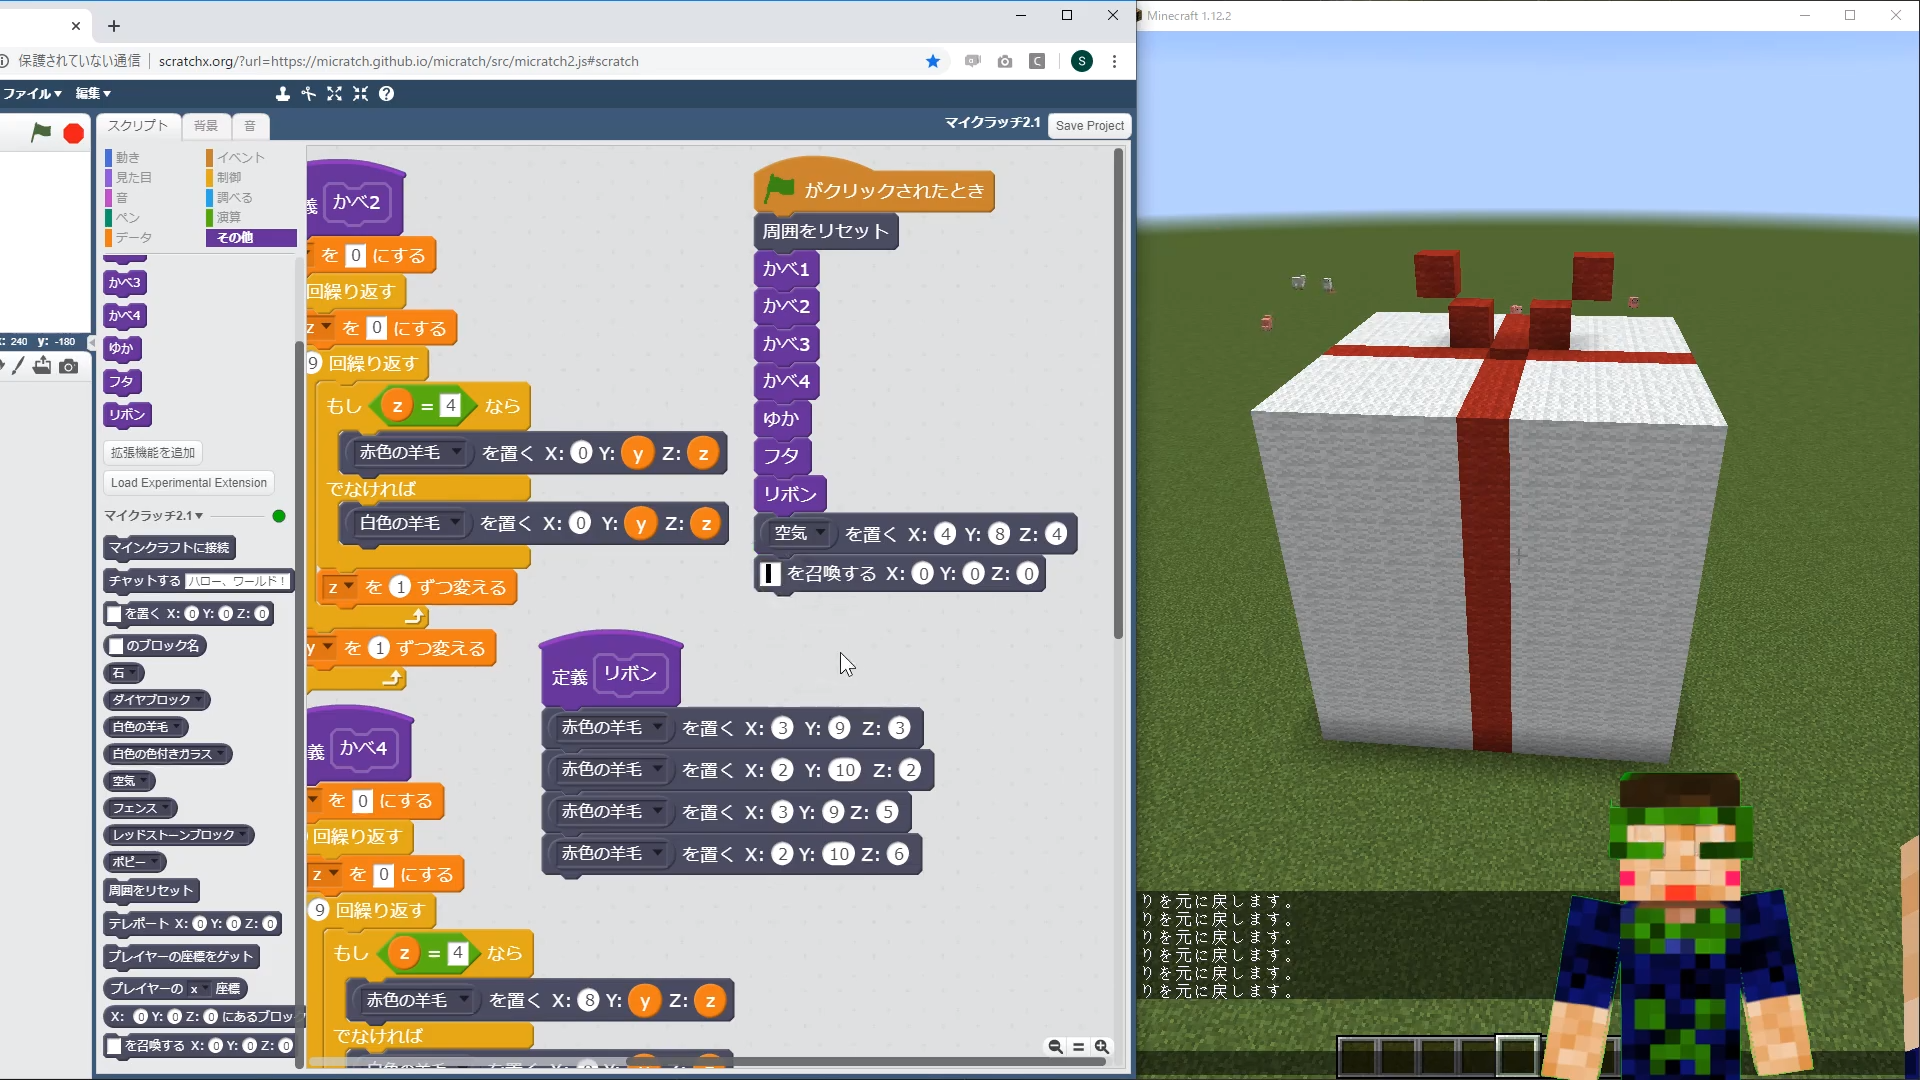
Task: Select the duplicate stamp tool
Action: (283, 93)
